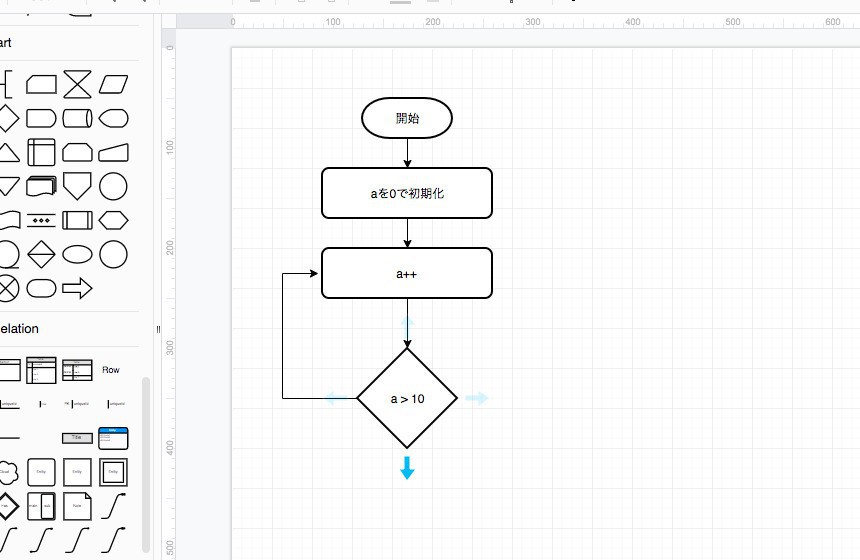Pick the Start ellipse shape
The width and height of the screenshot is (860, 560).
[x=77, y=254]
